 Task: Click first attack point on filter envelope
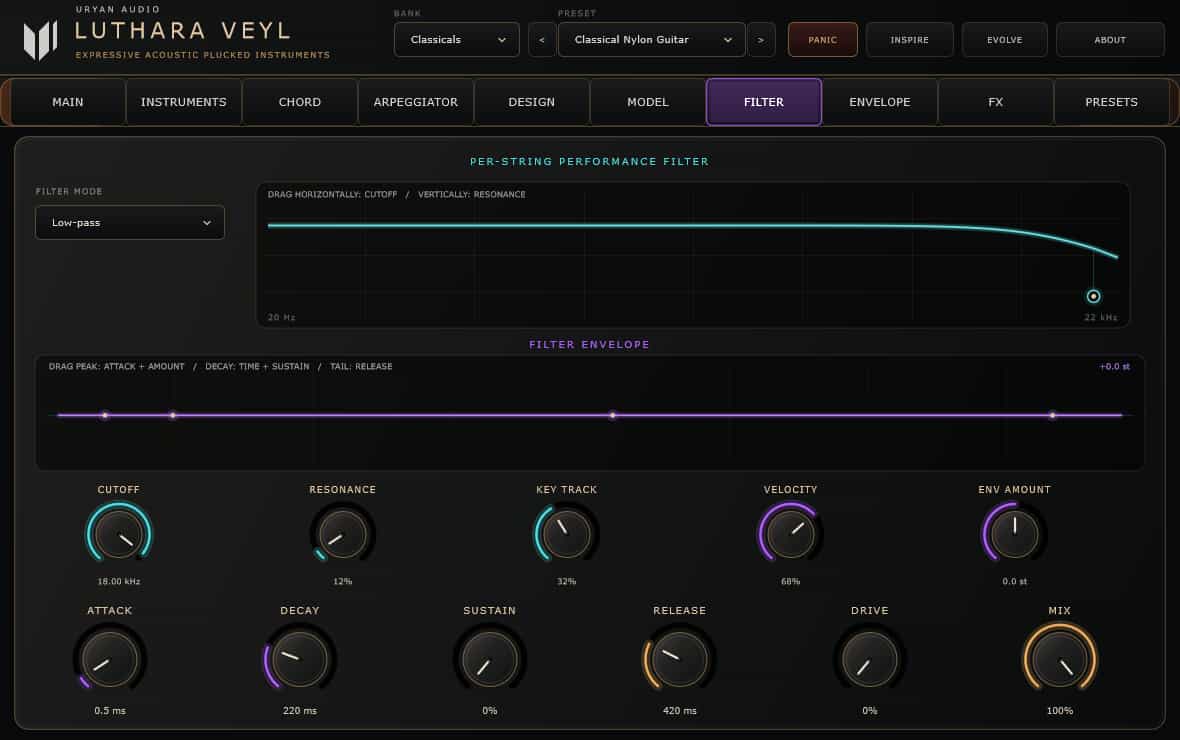(105, 416)
